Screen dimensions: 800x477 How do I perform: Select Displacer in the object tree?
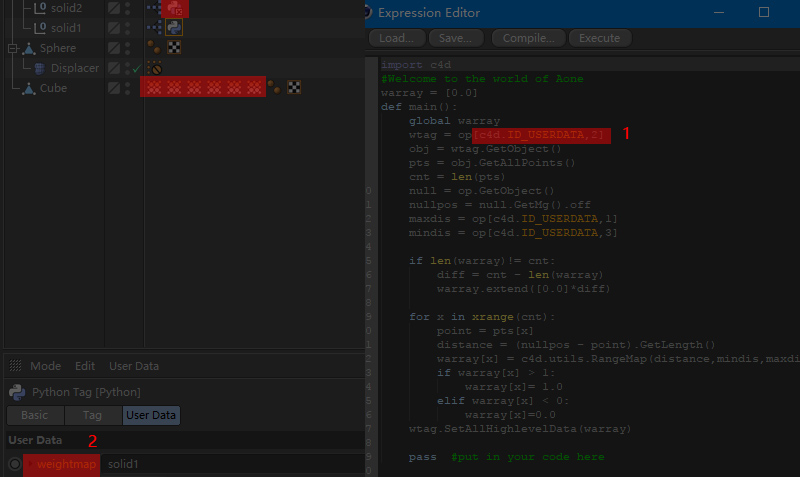coord(75,68)
